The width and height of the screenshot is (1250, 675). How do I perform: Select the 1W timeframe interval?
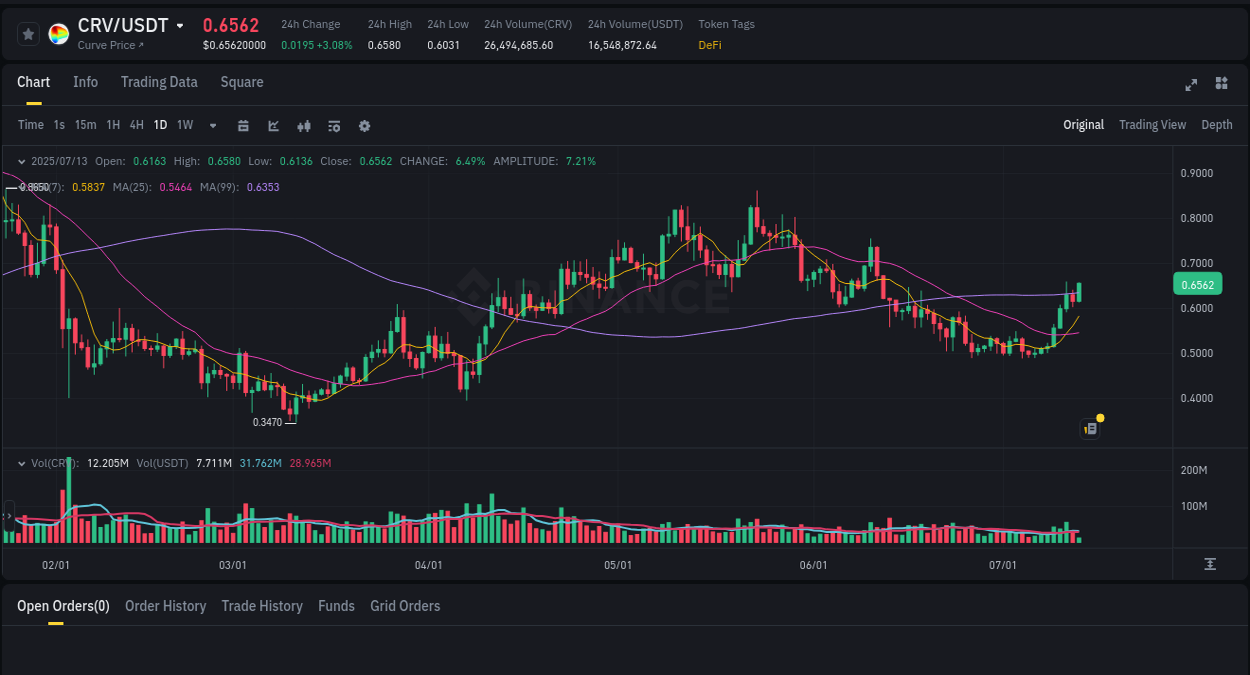click(x=184, y=125)
